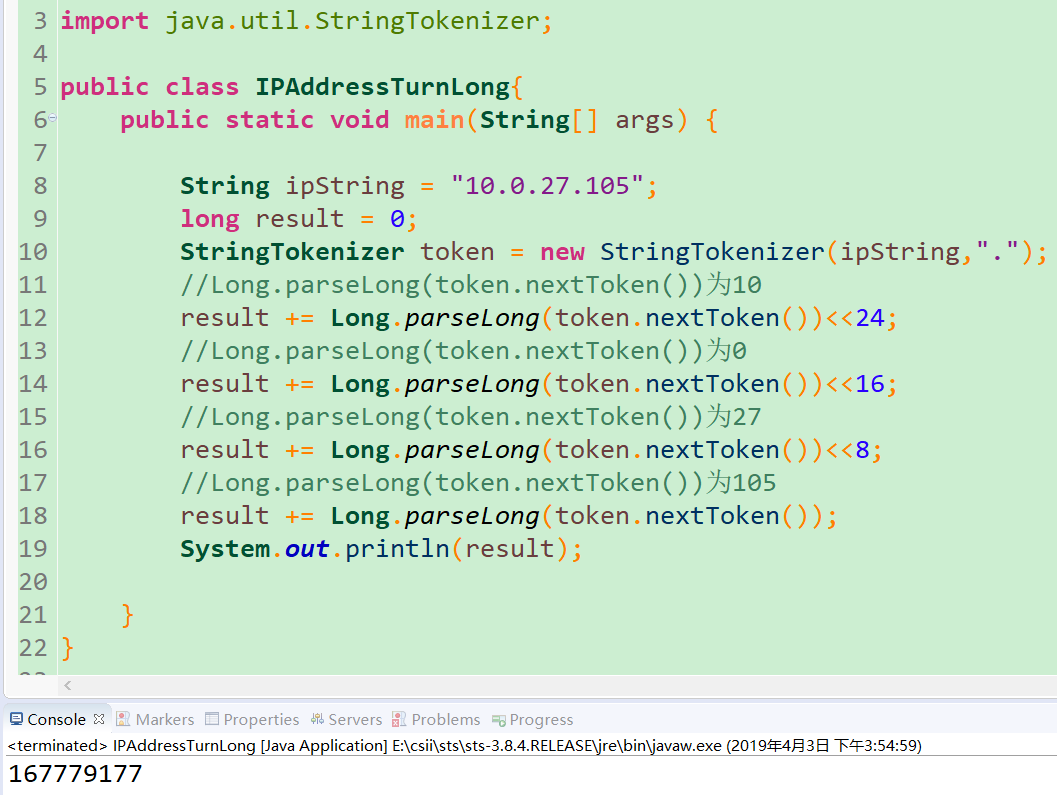Click the last parseLong statement on line 18
The image size is (1057, 795).
(508, 516)
